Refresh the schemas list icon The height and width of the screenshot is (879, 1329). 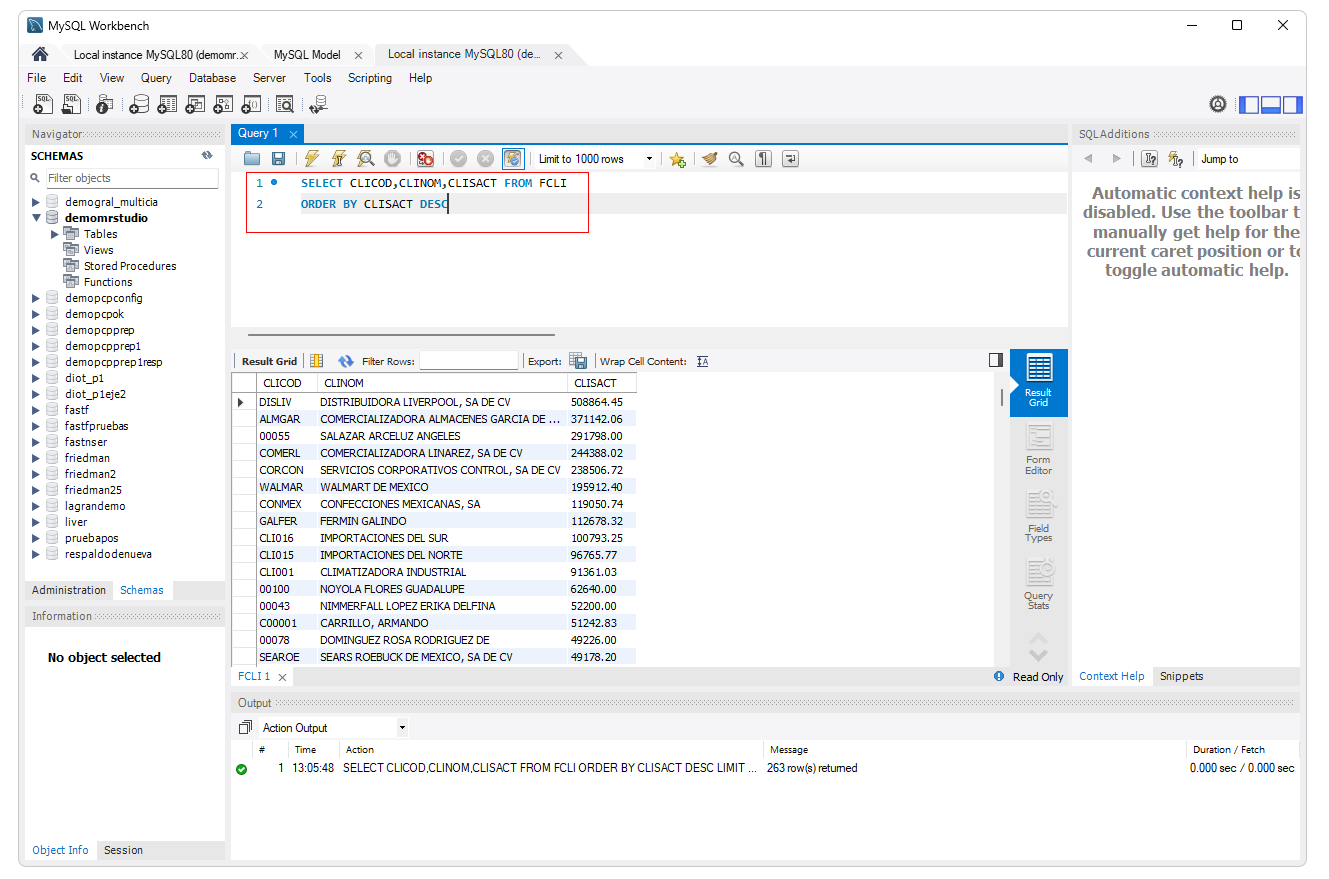click(x=207, y=156)
